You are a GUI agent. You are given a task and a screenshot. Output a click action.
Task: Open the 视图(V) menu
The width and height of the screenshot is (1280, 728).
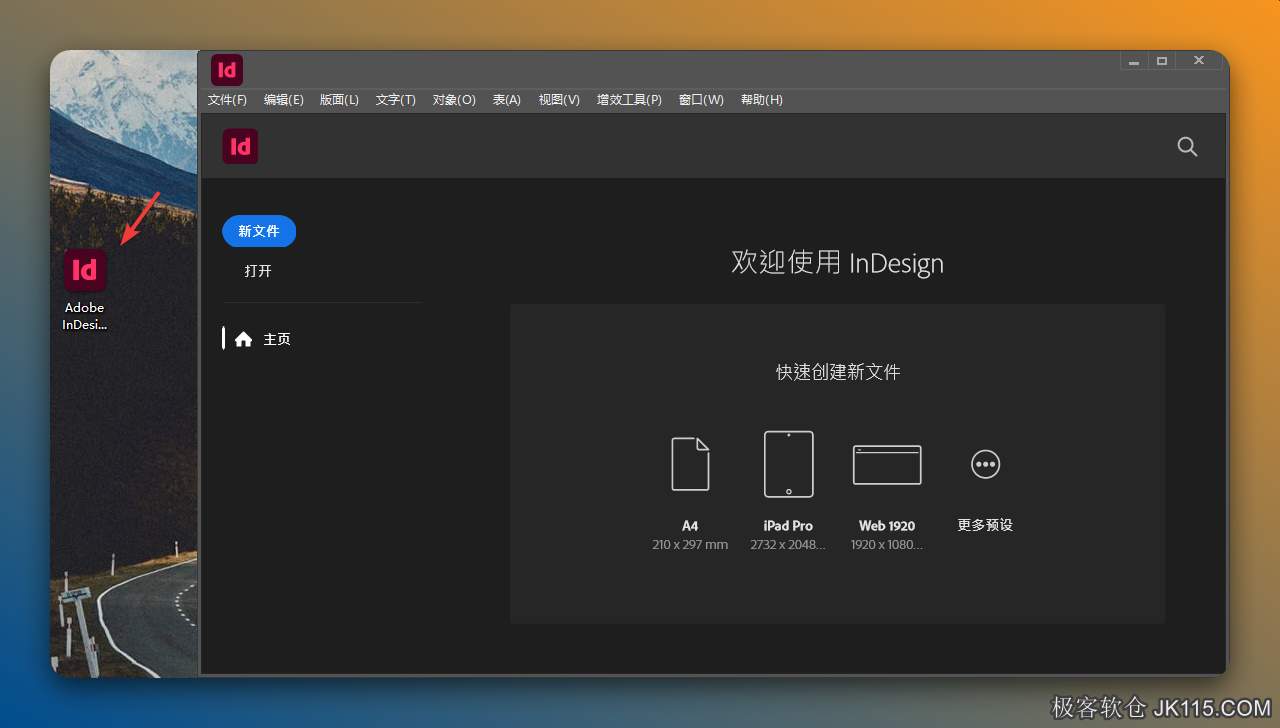(x=559, y=100)
